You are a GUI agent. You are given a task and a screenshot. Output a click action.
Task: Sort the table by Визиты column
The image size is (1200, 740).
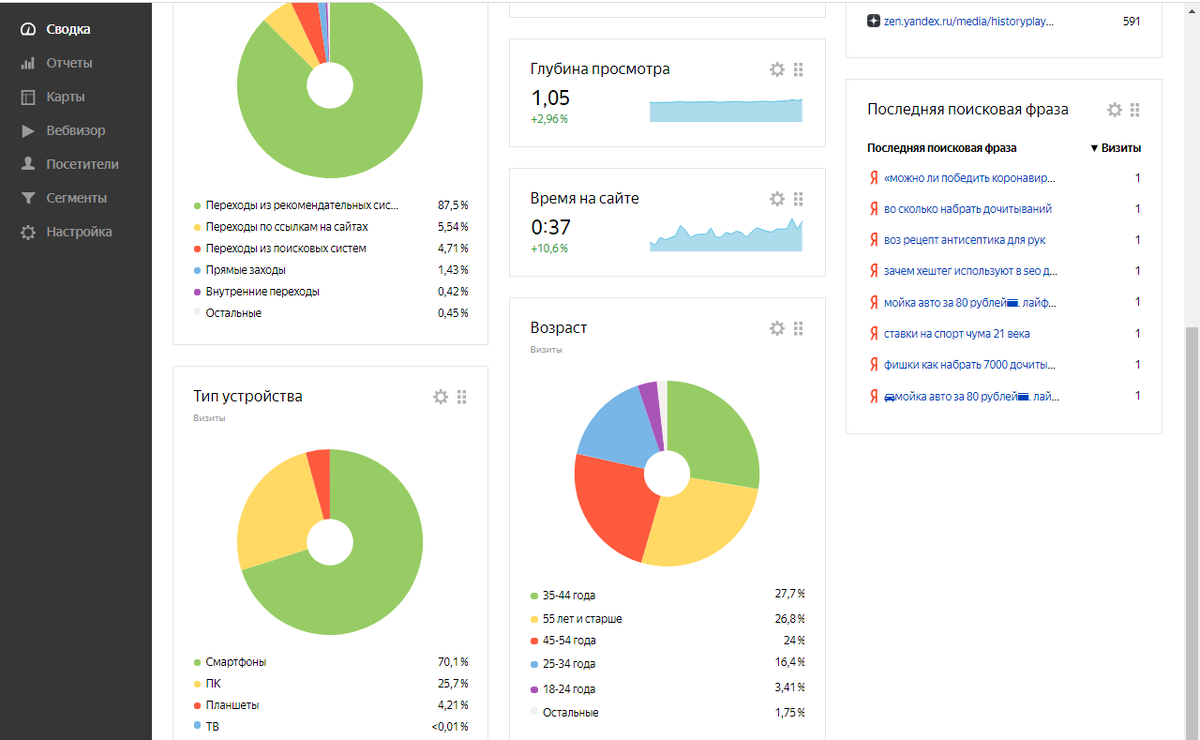[x=1115, y=148]
